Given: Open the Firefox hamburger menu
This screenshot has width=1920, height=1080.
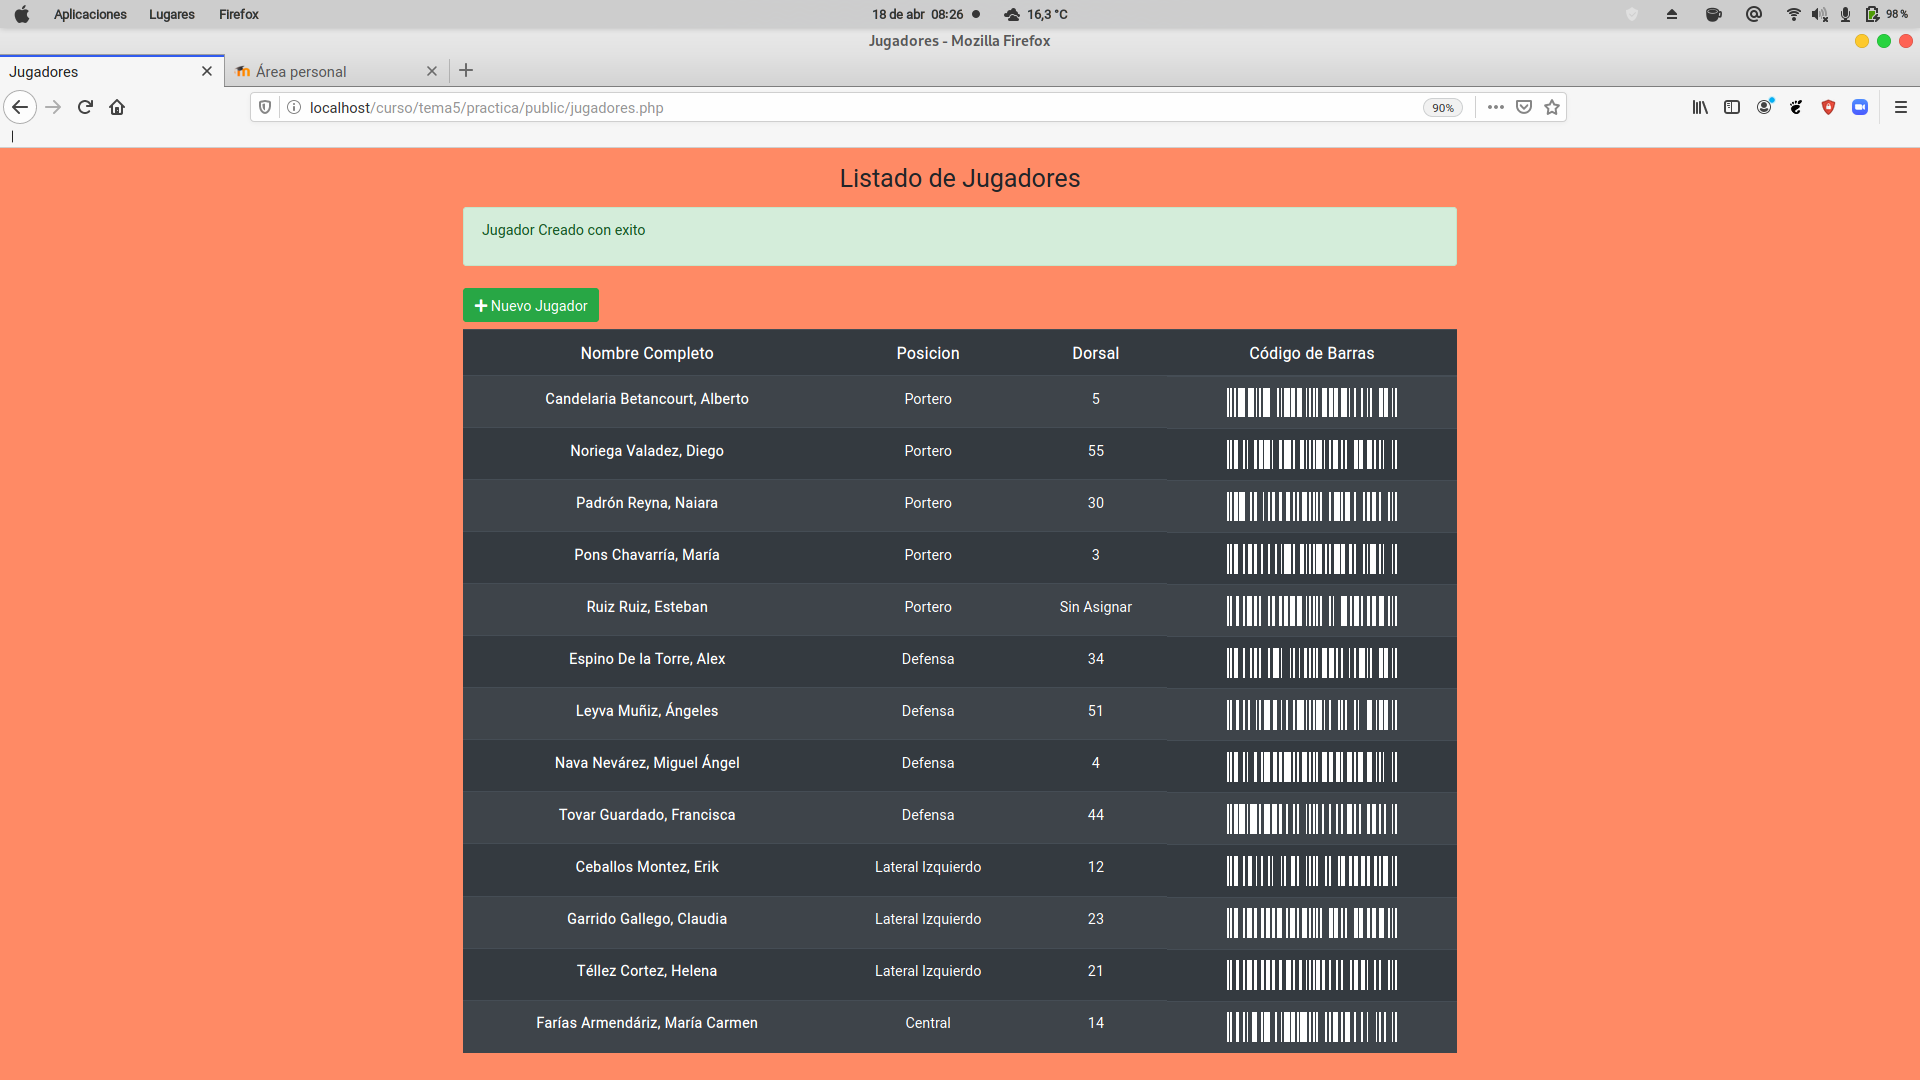Looking at the screenshot, I should [x=1901, y=107].
